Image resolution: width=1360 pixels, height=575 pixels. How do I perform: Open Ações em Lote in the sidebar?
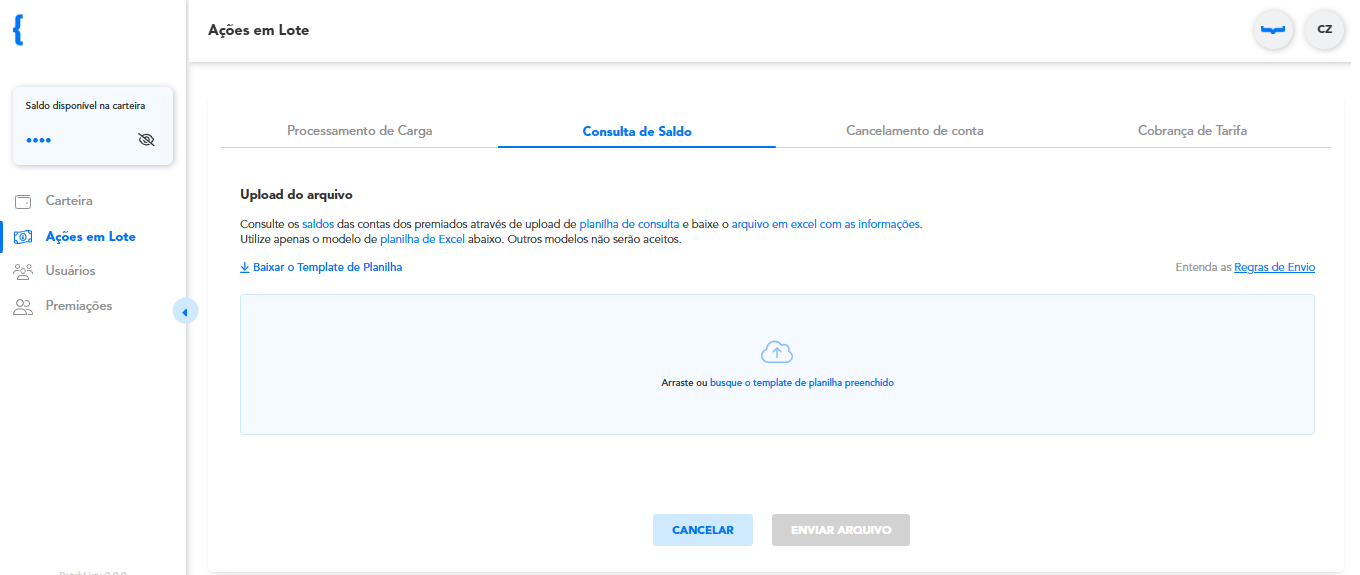(91, 237)
